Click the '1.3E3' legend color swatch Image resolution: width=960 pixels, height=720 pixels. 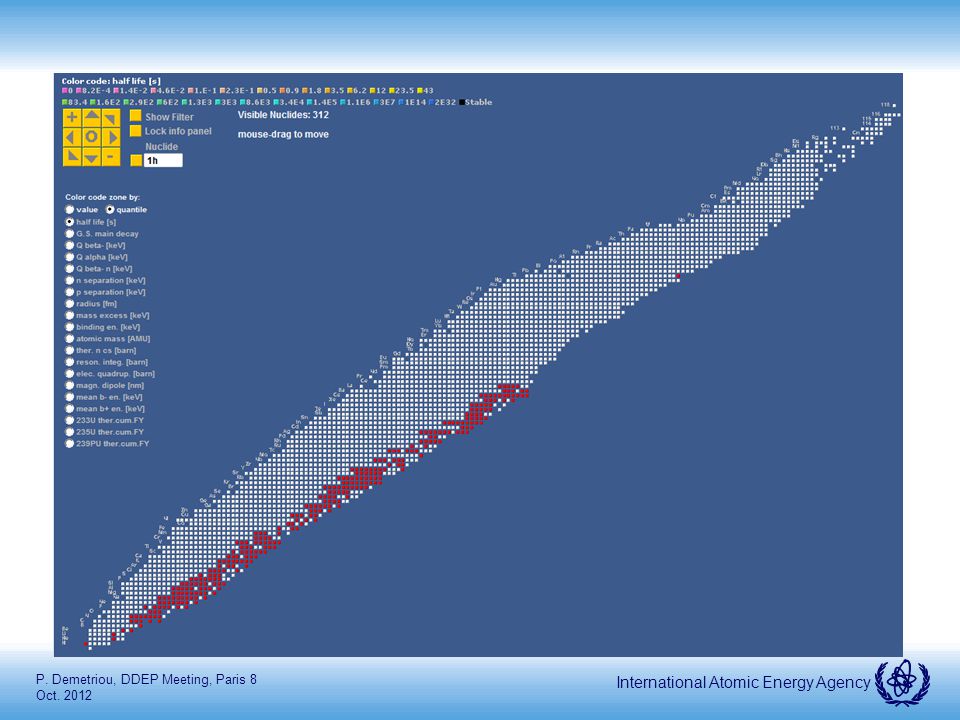184,102
